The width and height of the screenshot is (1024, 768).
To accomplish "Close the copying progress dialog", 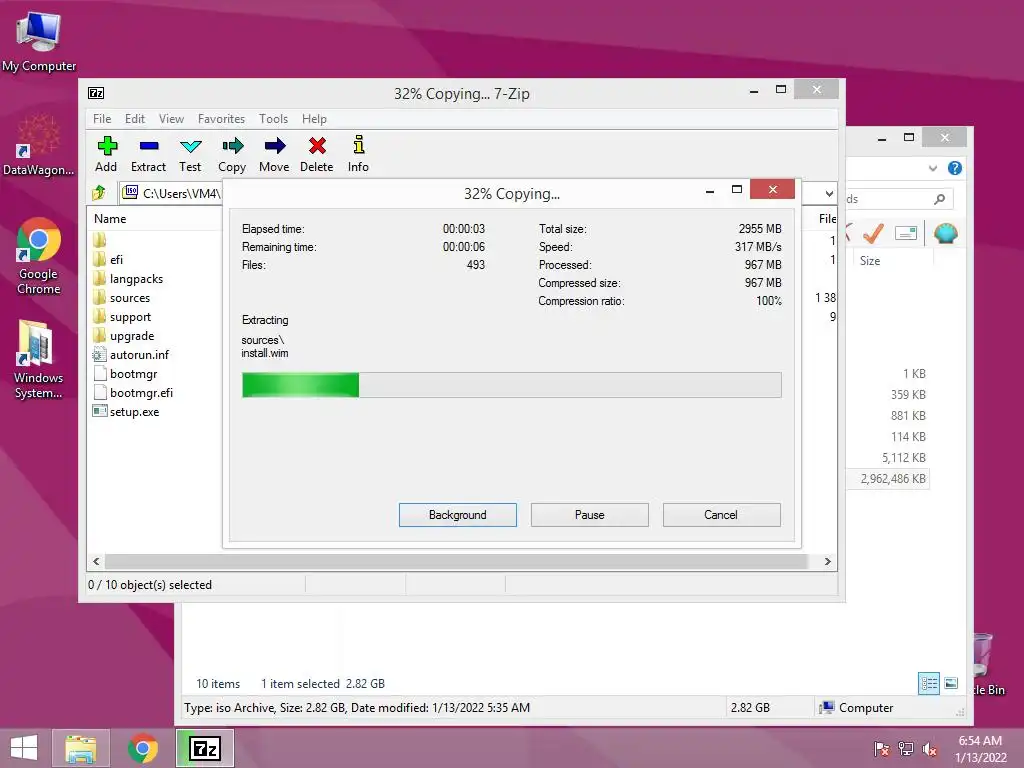I will point(773,189).
